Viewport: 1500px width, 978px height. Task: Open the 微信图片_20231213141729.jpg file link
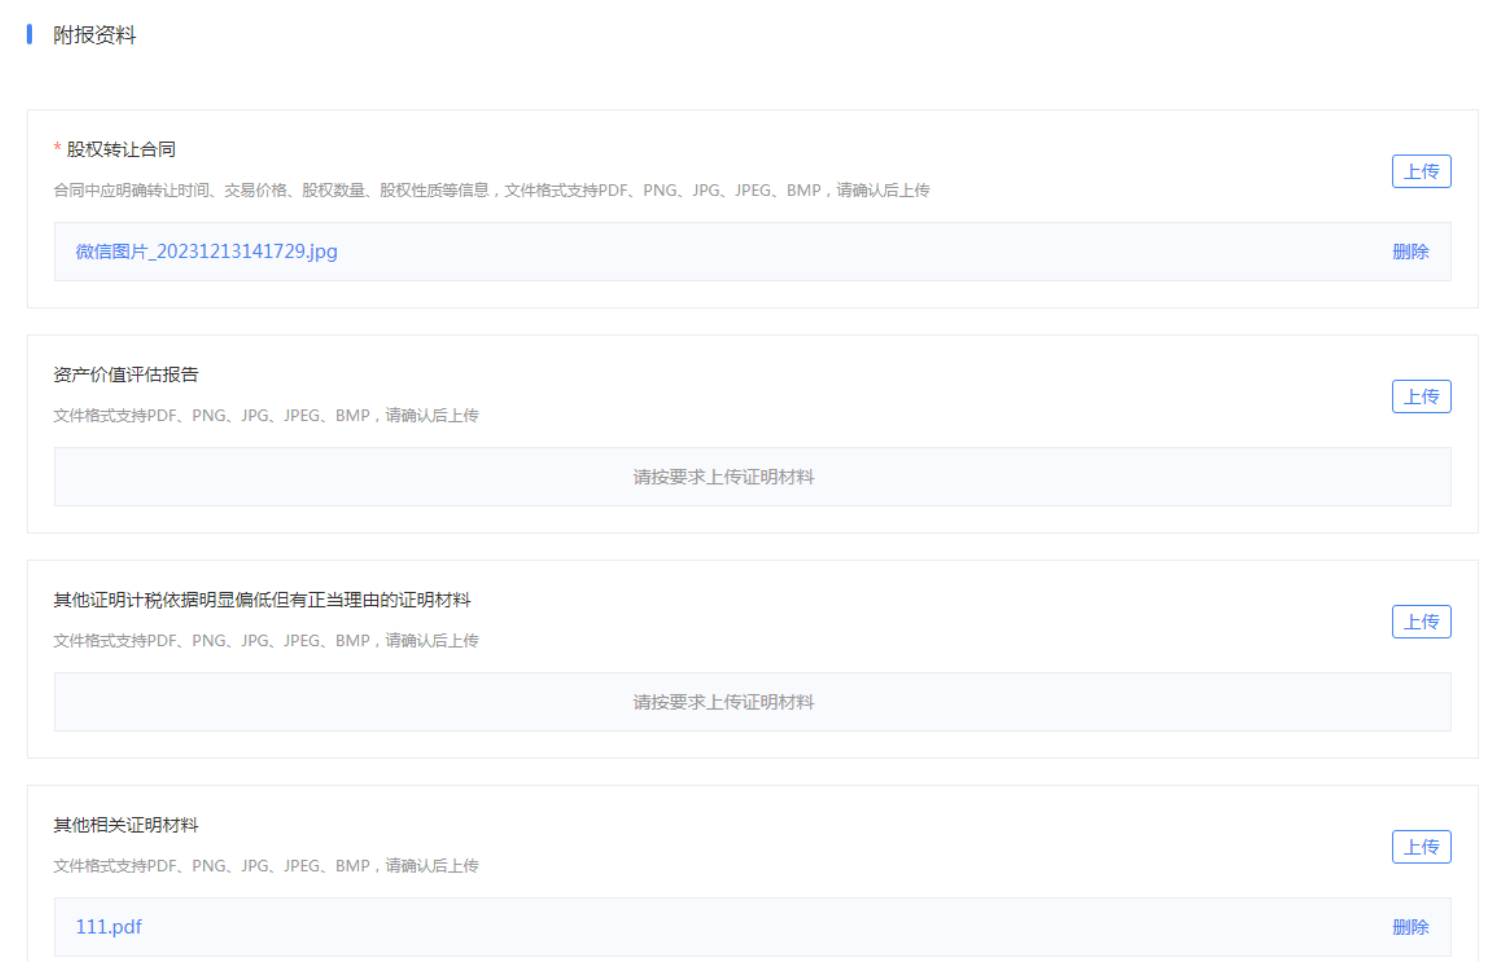coord(206,252)
